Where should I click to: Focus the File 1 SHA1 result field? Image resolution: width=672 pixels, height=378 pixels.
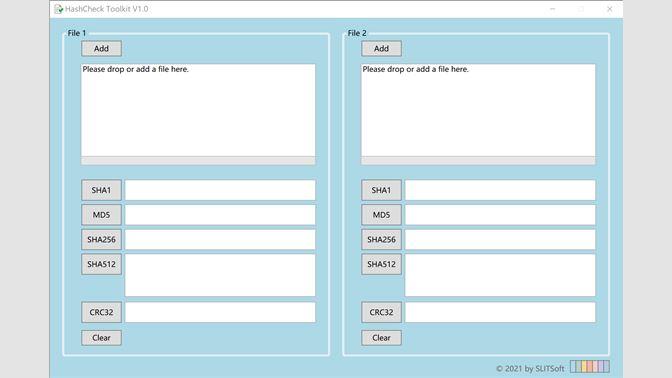click(220, 190)
